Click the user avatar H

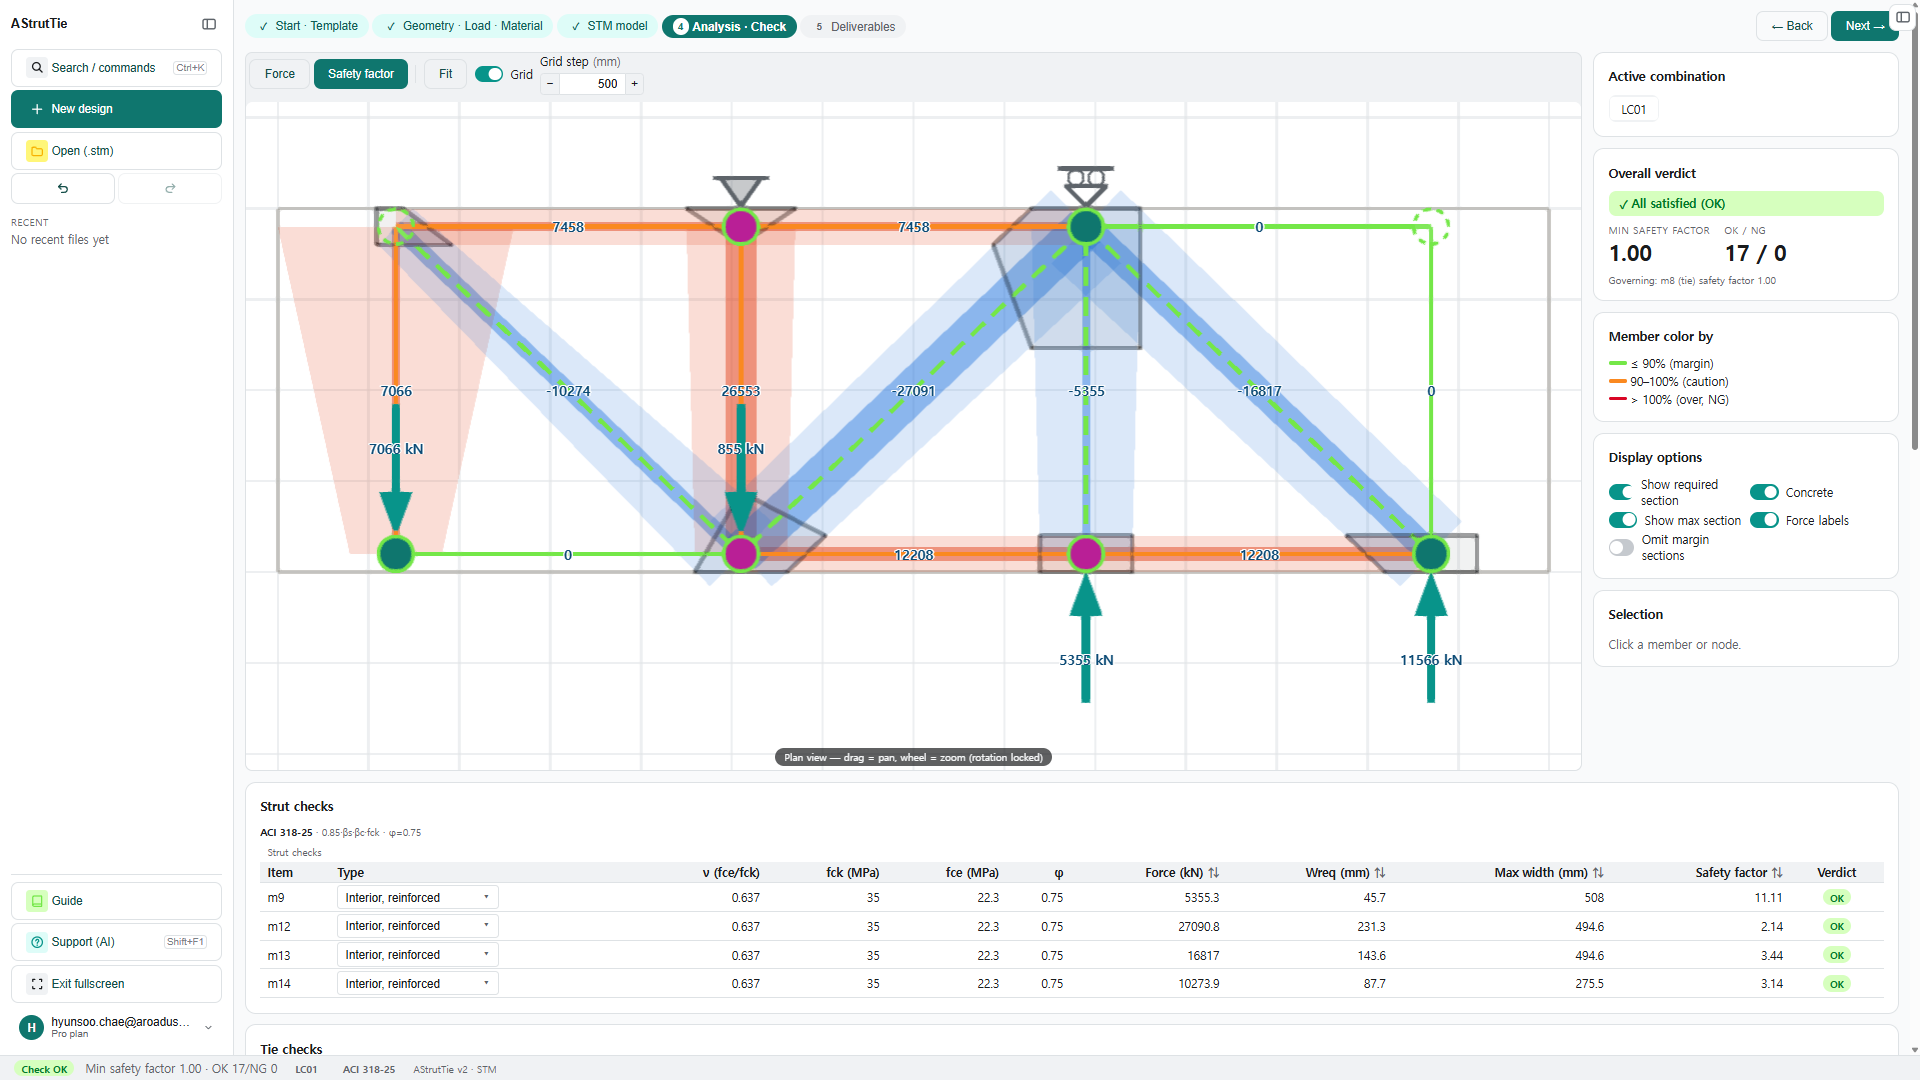click(32, 1027)
